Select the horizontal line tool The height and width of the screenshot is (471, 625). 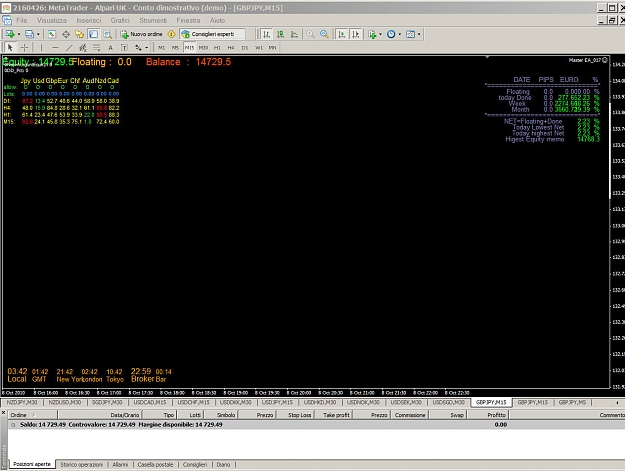pyautogui.click(x=55, y=48)
